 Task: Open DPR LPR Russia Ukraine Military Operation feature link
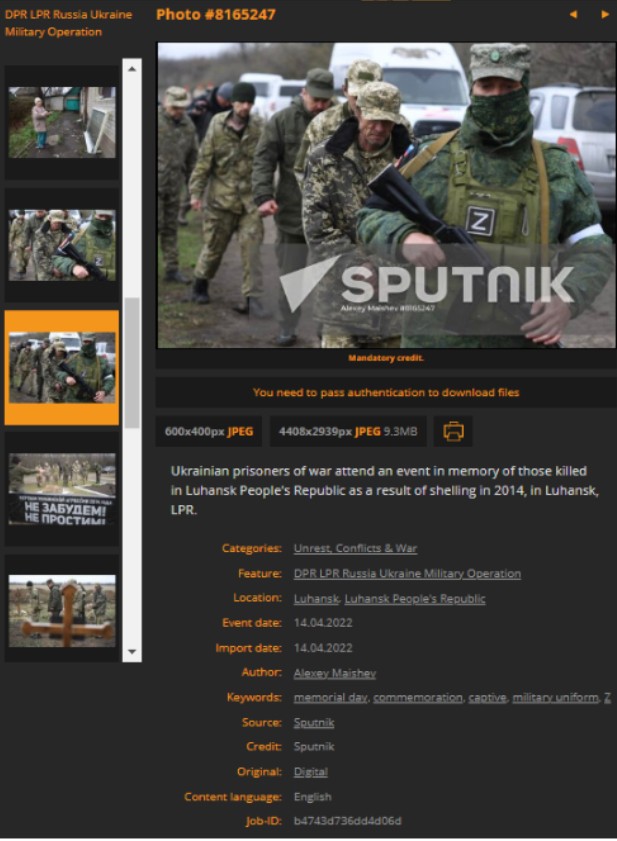(407, 573)
